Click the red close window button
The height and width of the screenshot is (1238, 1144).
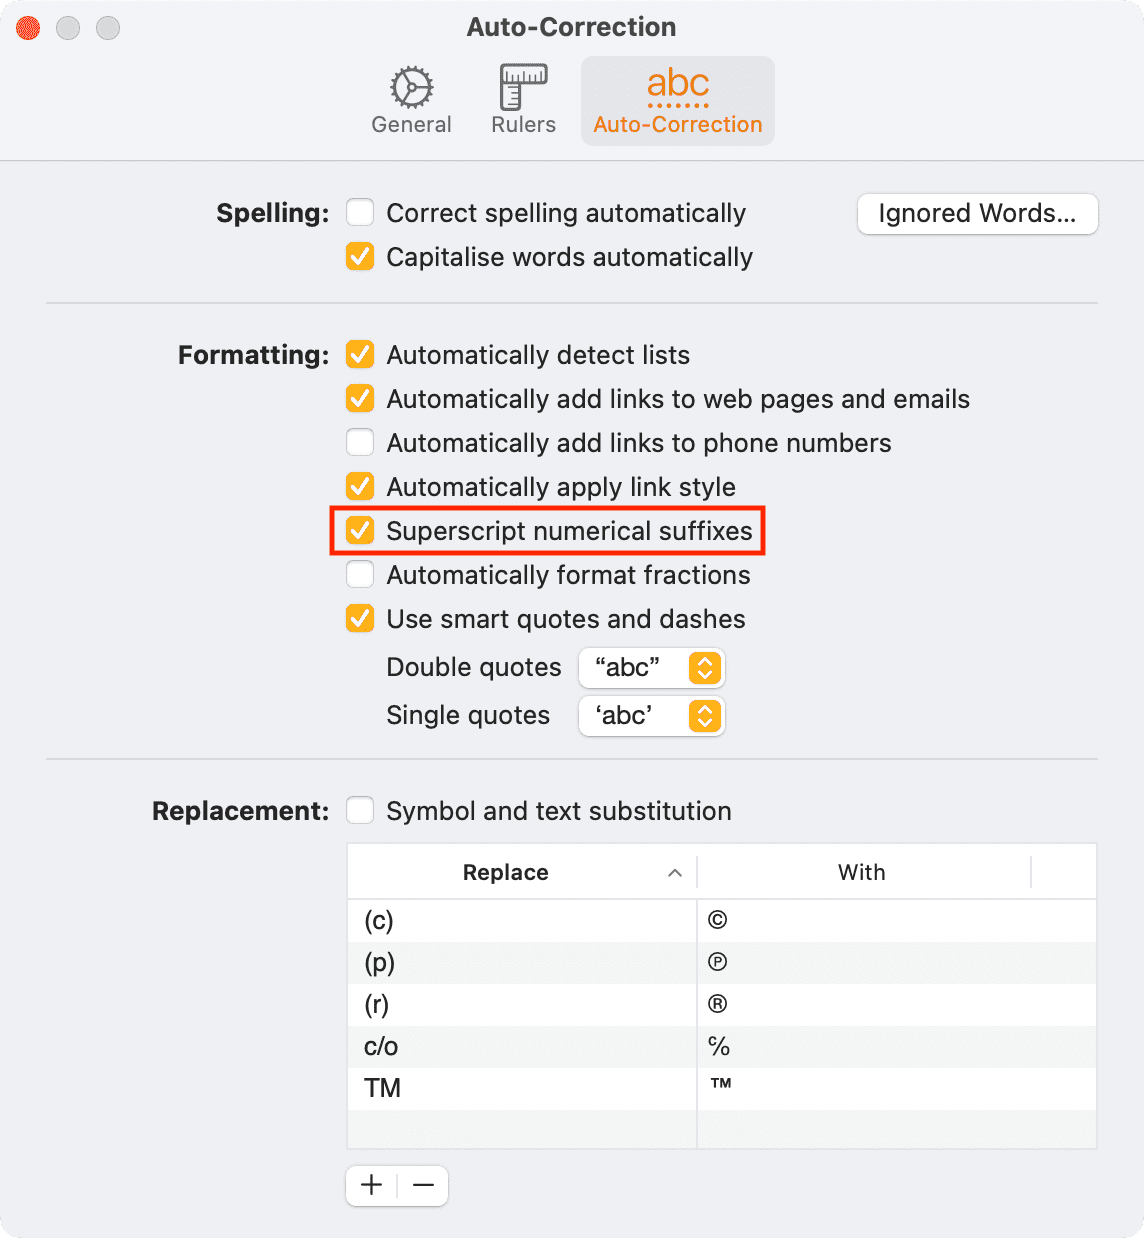(x=28, y=28)
